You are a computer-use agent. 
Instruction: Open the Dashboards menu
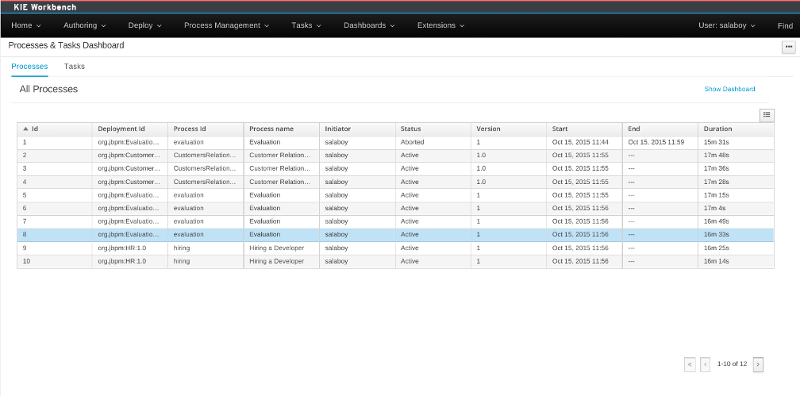pyautogui.click(x=369, y=26)
